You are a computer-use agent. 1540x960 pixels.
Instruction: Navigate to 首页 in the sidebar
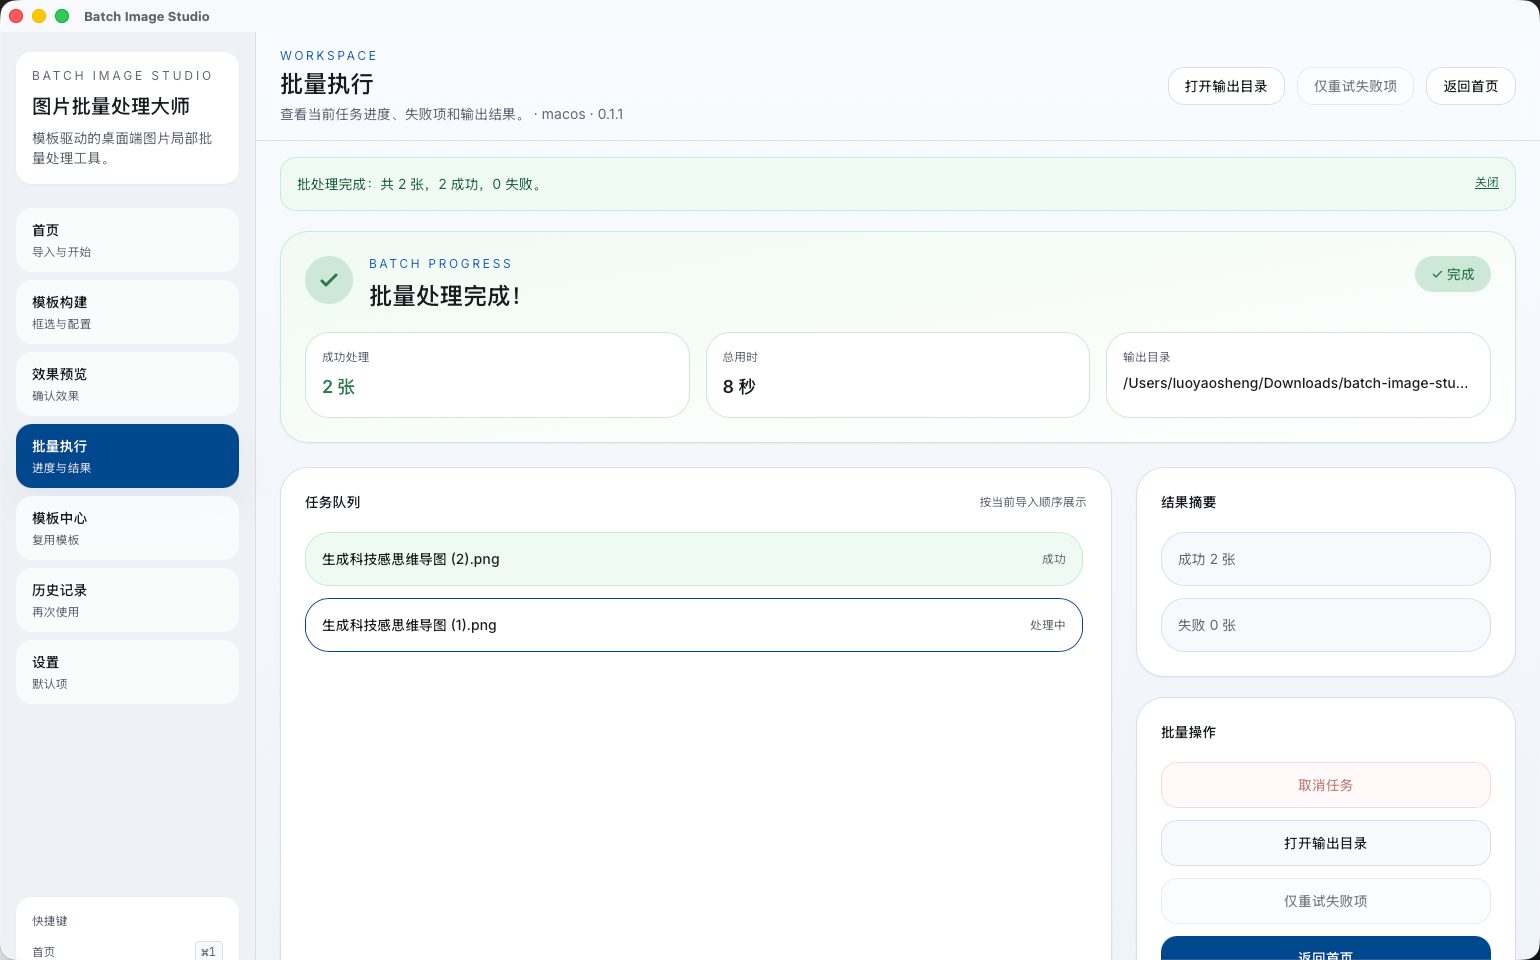[x=127, y=240]
